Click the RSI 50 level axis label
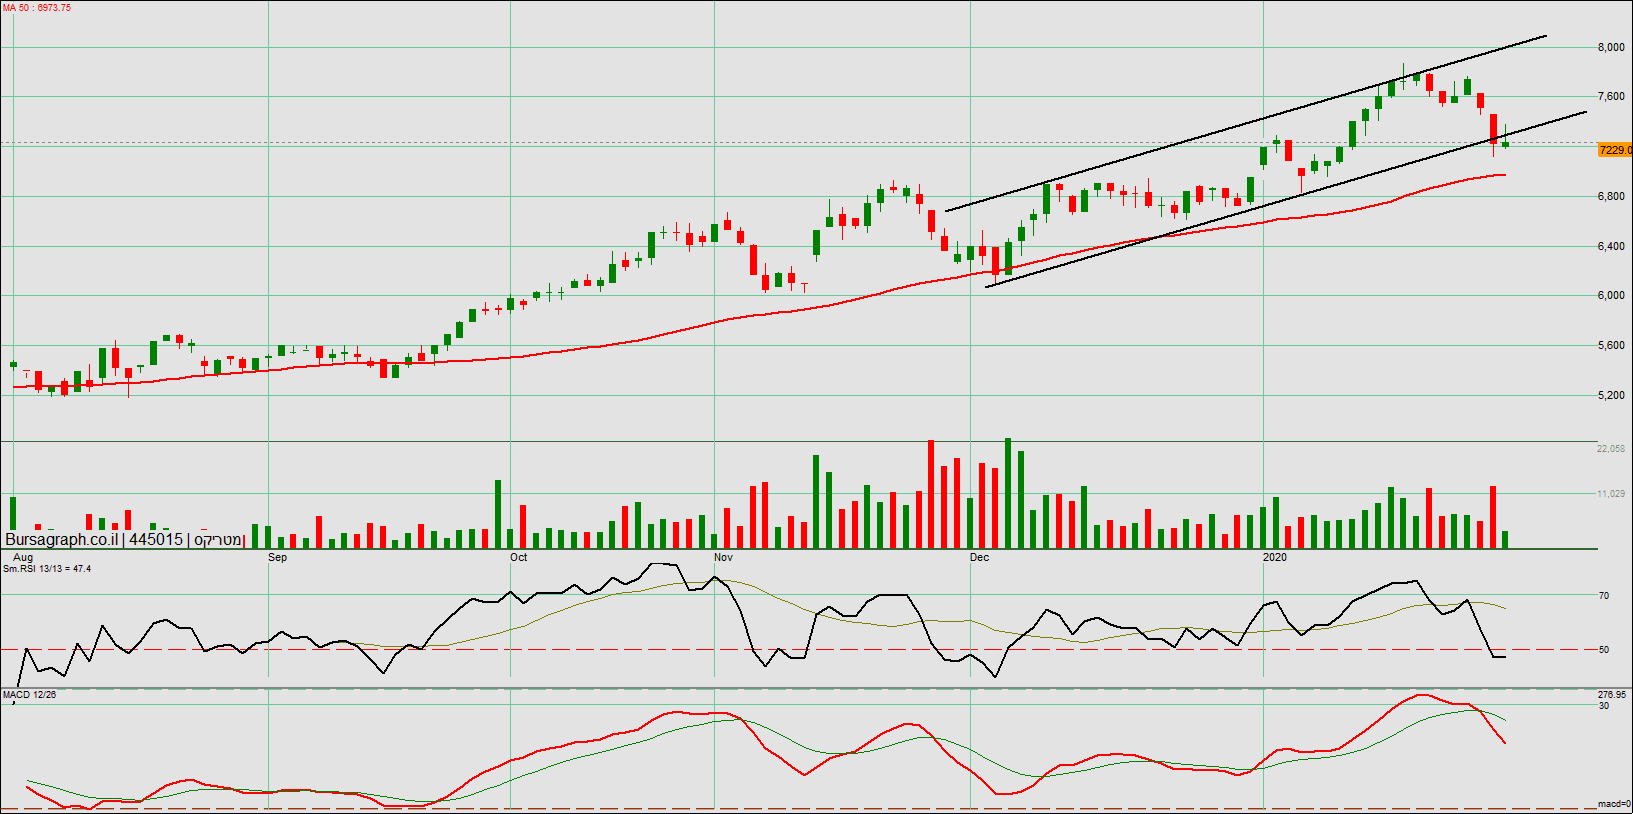The height and width of the screenshot is (814, 1633). 1604,650
